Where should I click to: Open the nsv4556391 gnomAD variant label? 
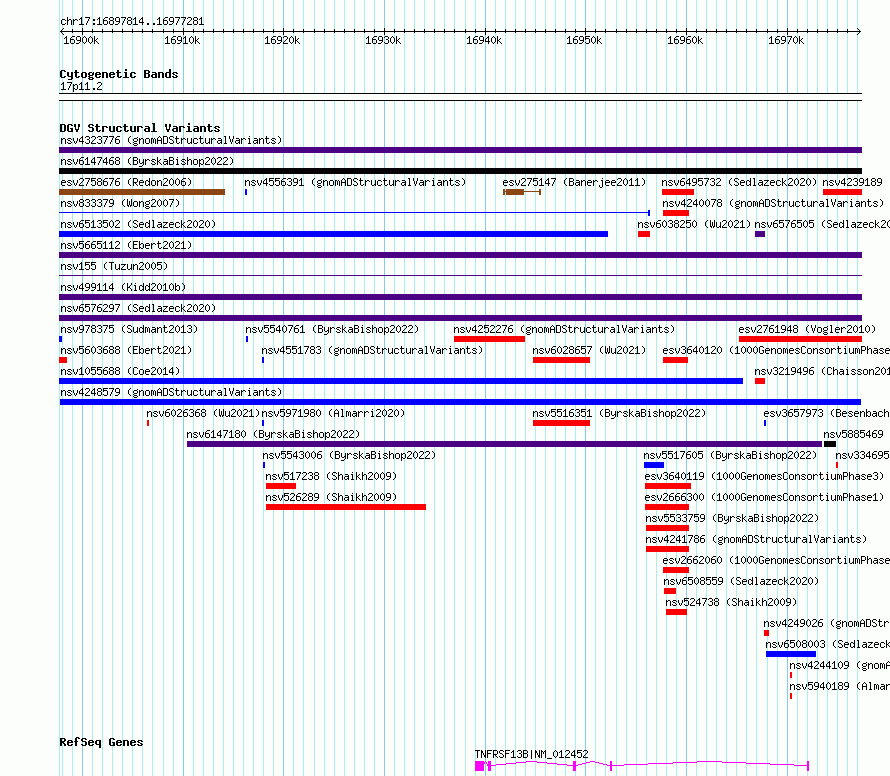click(x=355, y=182)
